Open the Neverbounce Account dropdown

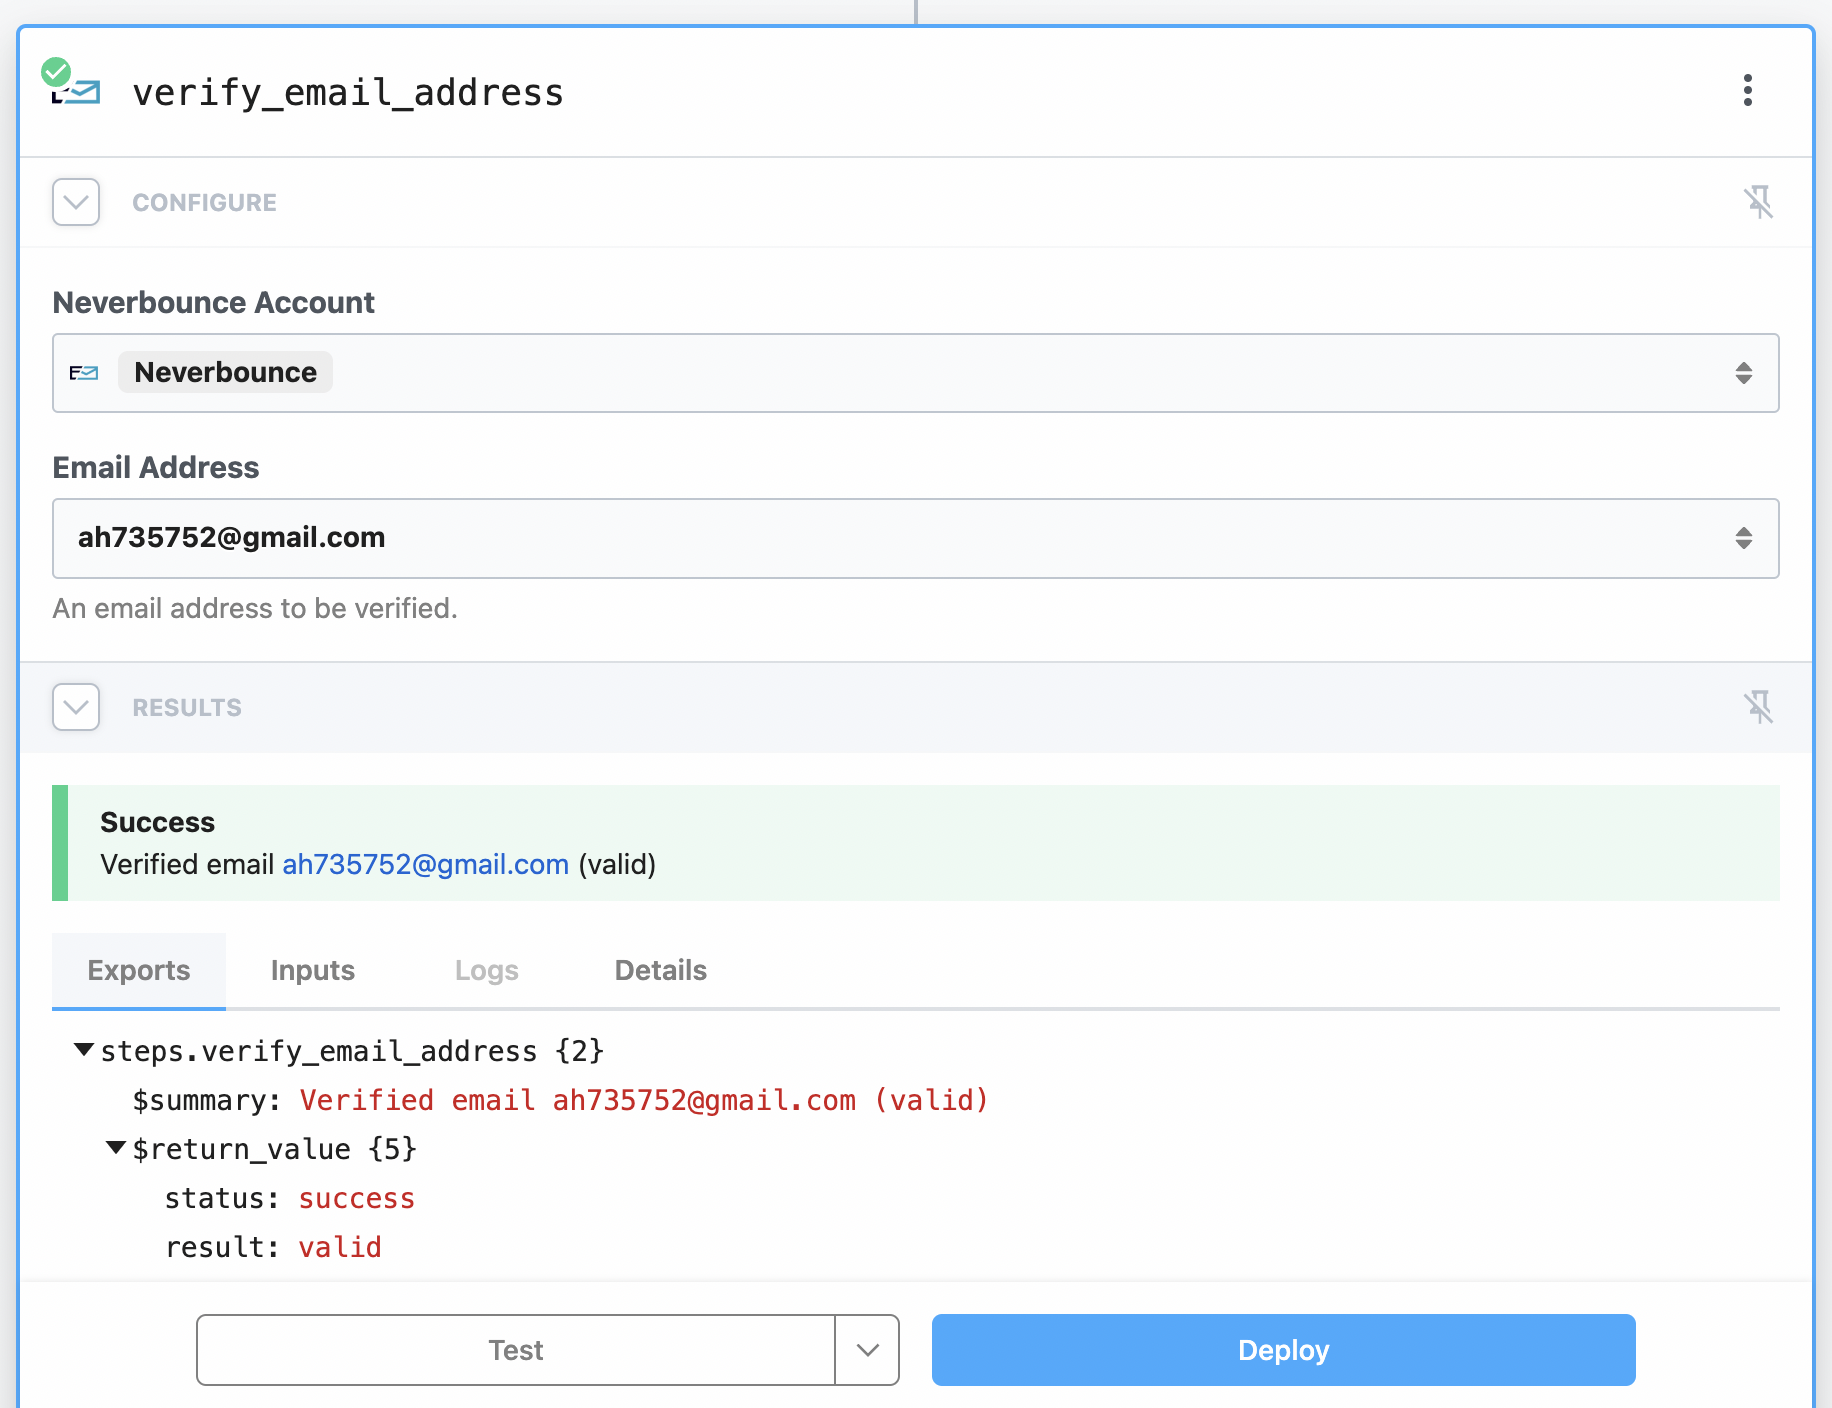(x=1744, y=373)
